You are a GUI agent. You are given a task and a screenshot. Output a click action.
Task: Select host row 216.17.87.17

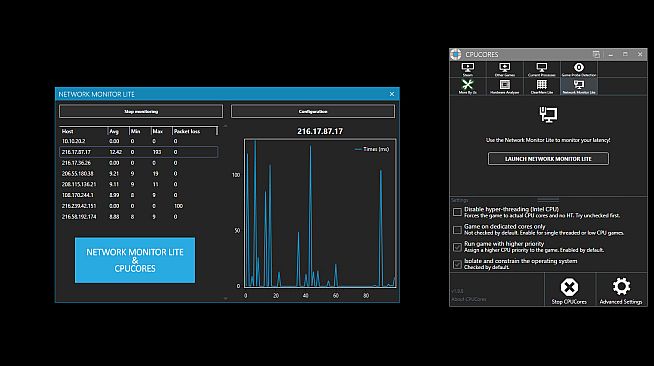[138, 152]
